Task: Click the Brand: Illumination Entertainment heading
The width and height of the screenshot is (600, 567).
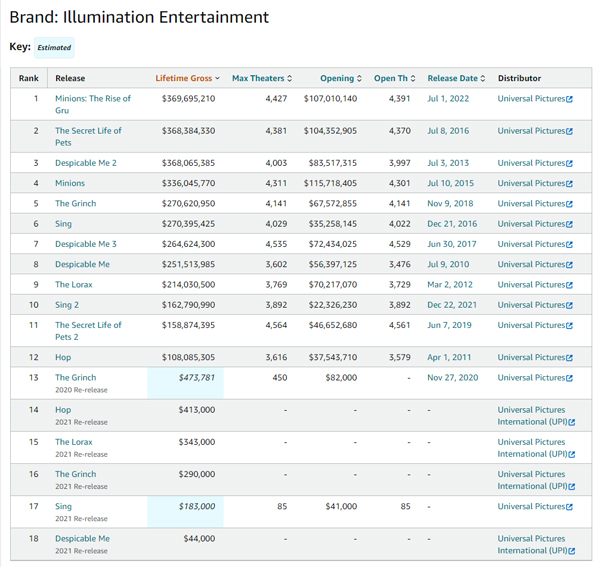Action: point(139,17)
